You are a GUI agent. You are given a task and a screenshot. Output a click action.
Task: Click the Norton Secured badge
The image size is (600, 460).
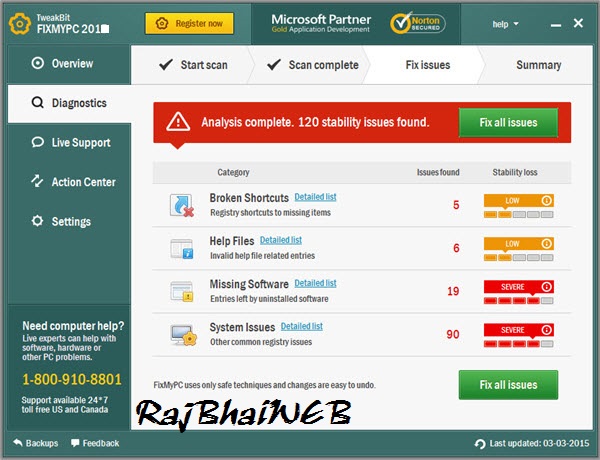[417, 23]
